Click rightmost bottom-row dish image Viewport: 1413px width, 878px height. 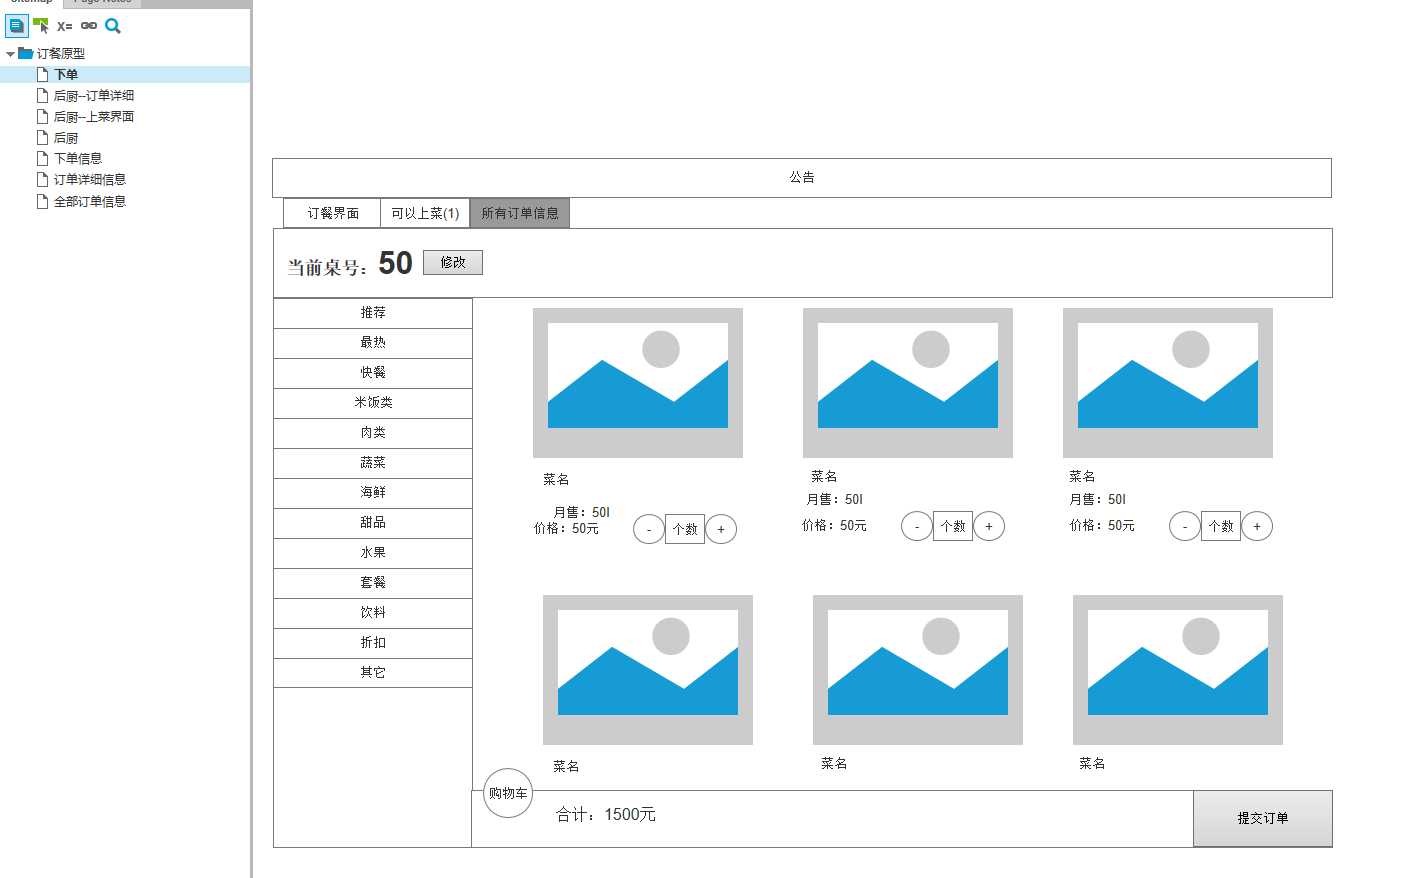[1178, 670]
